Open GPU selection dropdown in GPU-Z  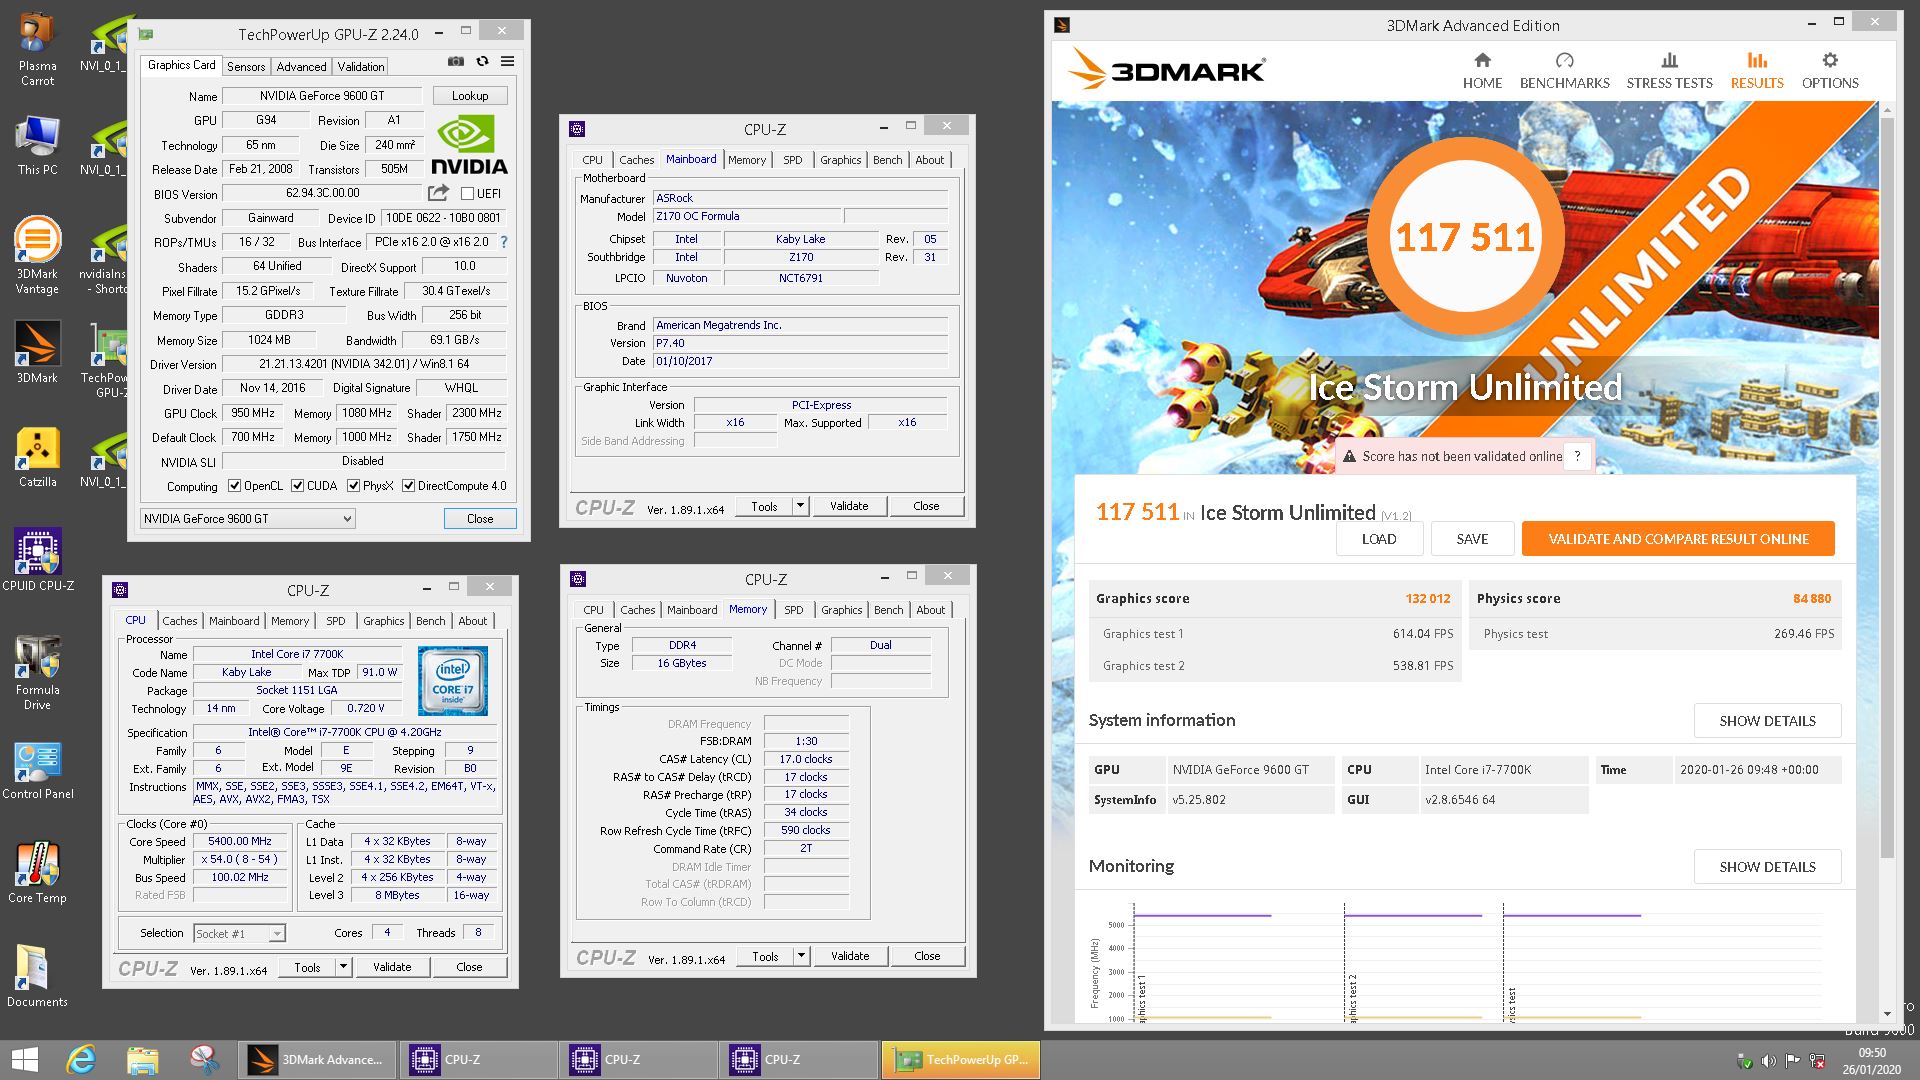click(x=247, y=518)
